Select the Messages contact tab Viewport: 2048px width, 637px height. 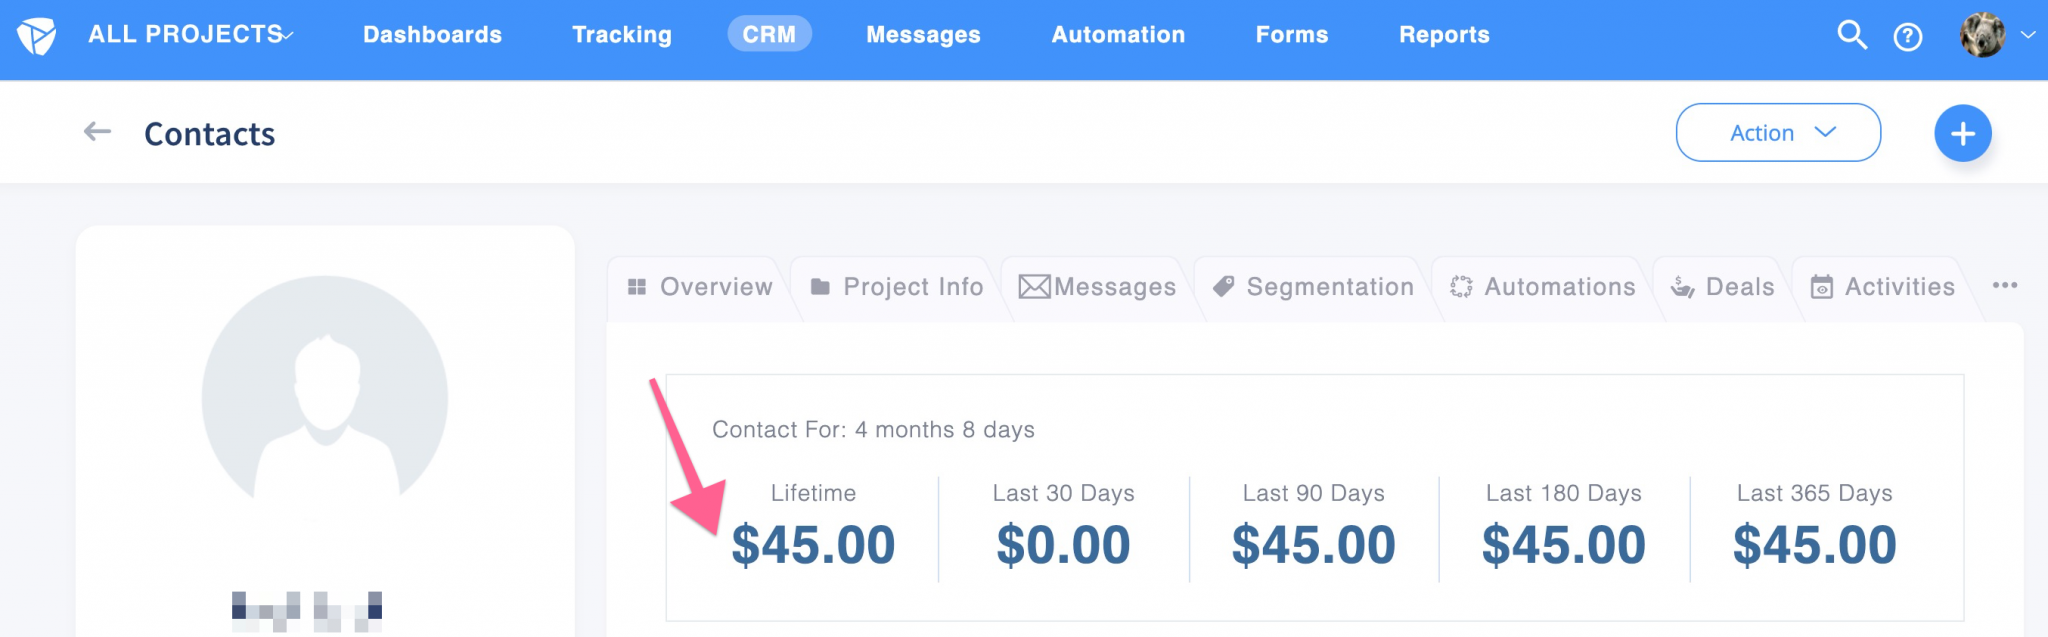[x=1097, y=287]
